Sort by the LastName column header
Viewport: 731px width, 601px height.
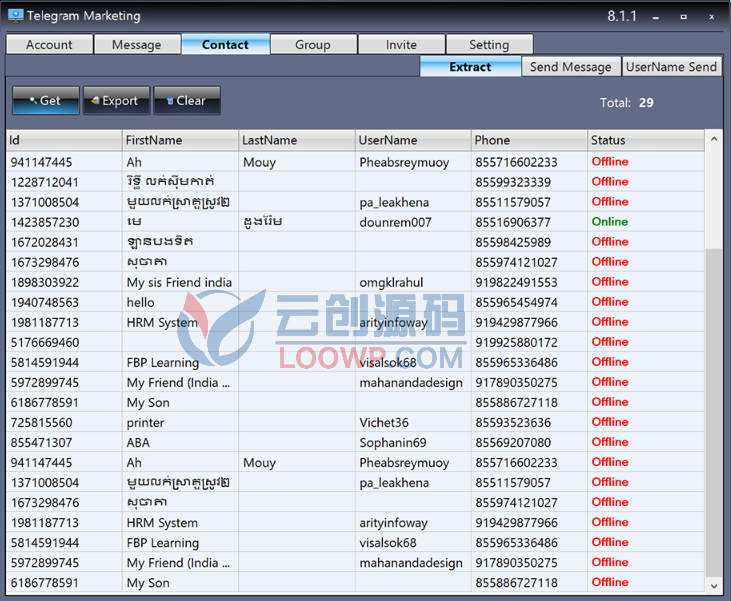pos(297,140)
